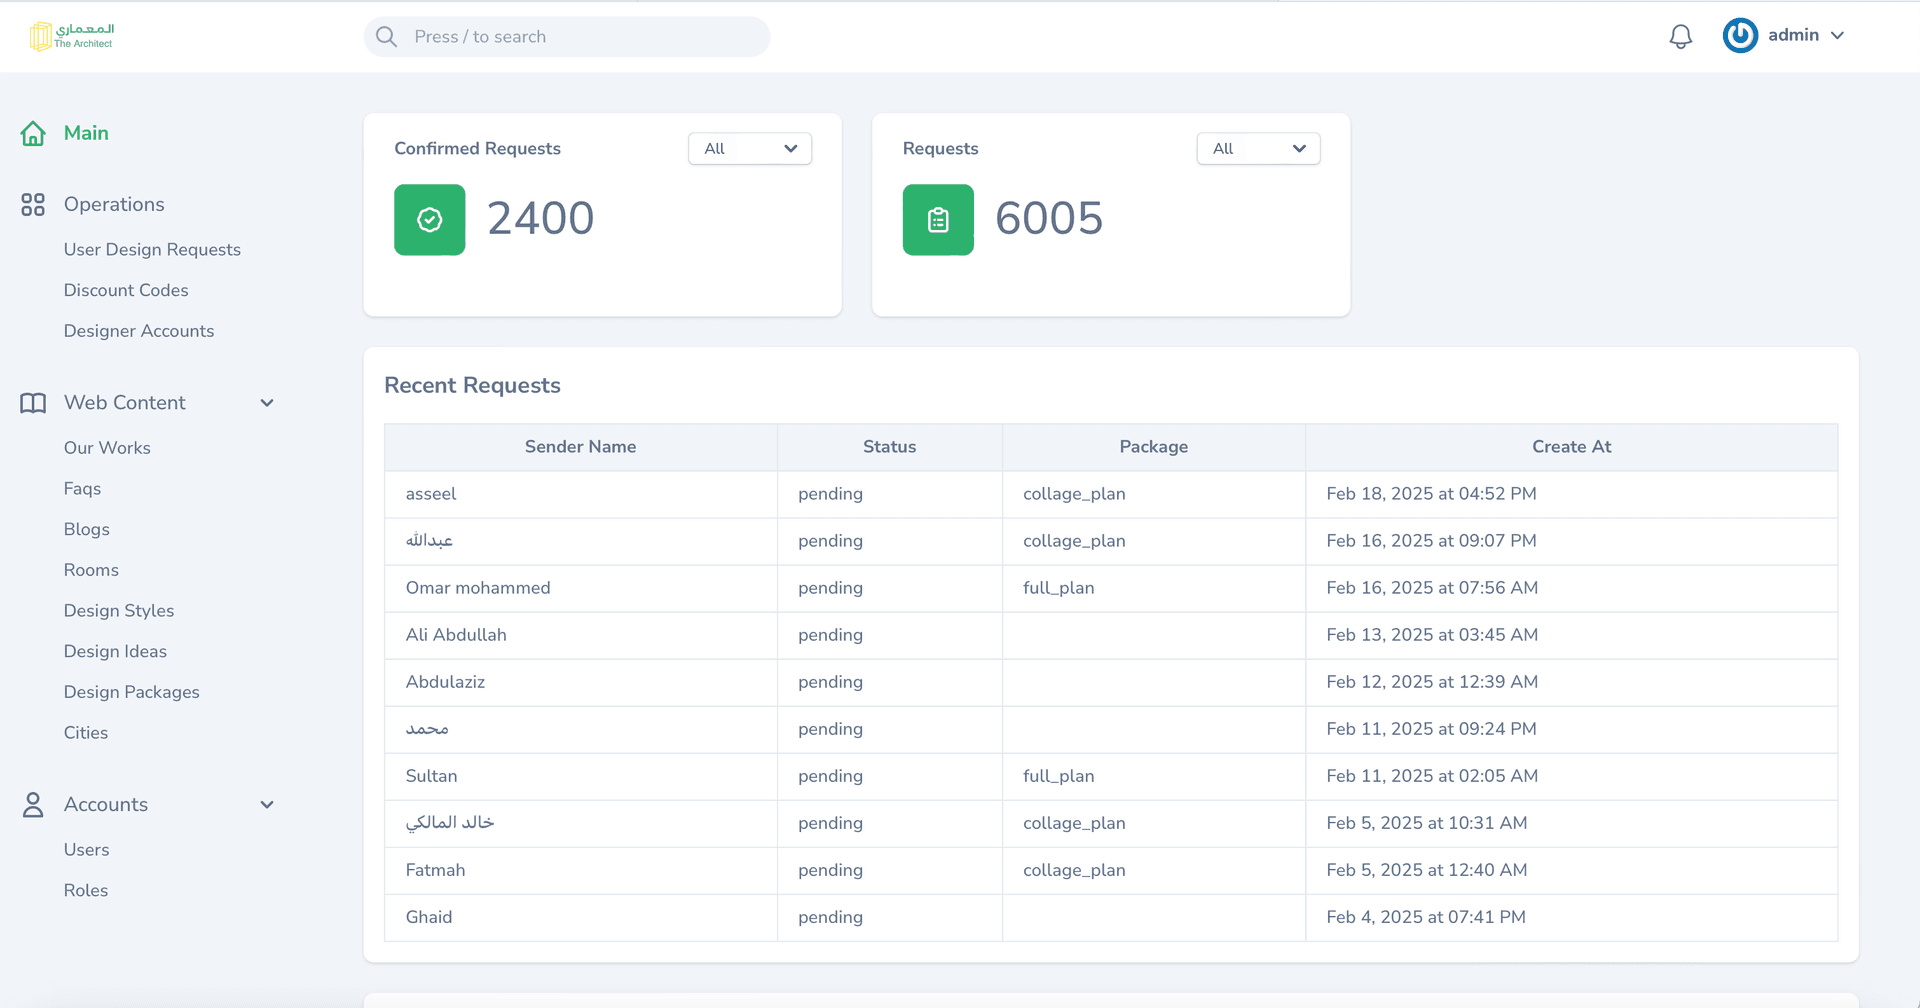Click the person icon beside Accounts
Screen dimensions: 1920x1008
pos(33,804)
